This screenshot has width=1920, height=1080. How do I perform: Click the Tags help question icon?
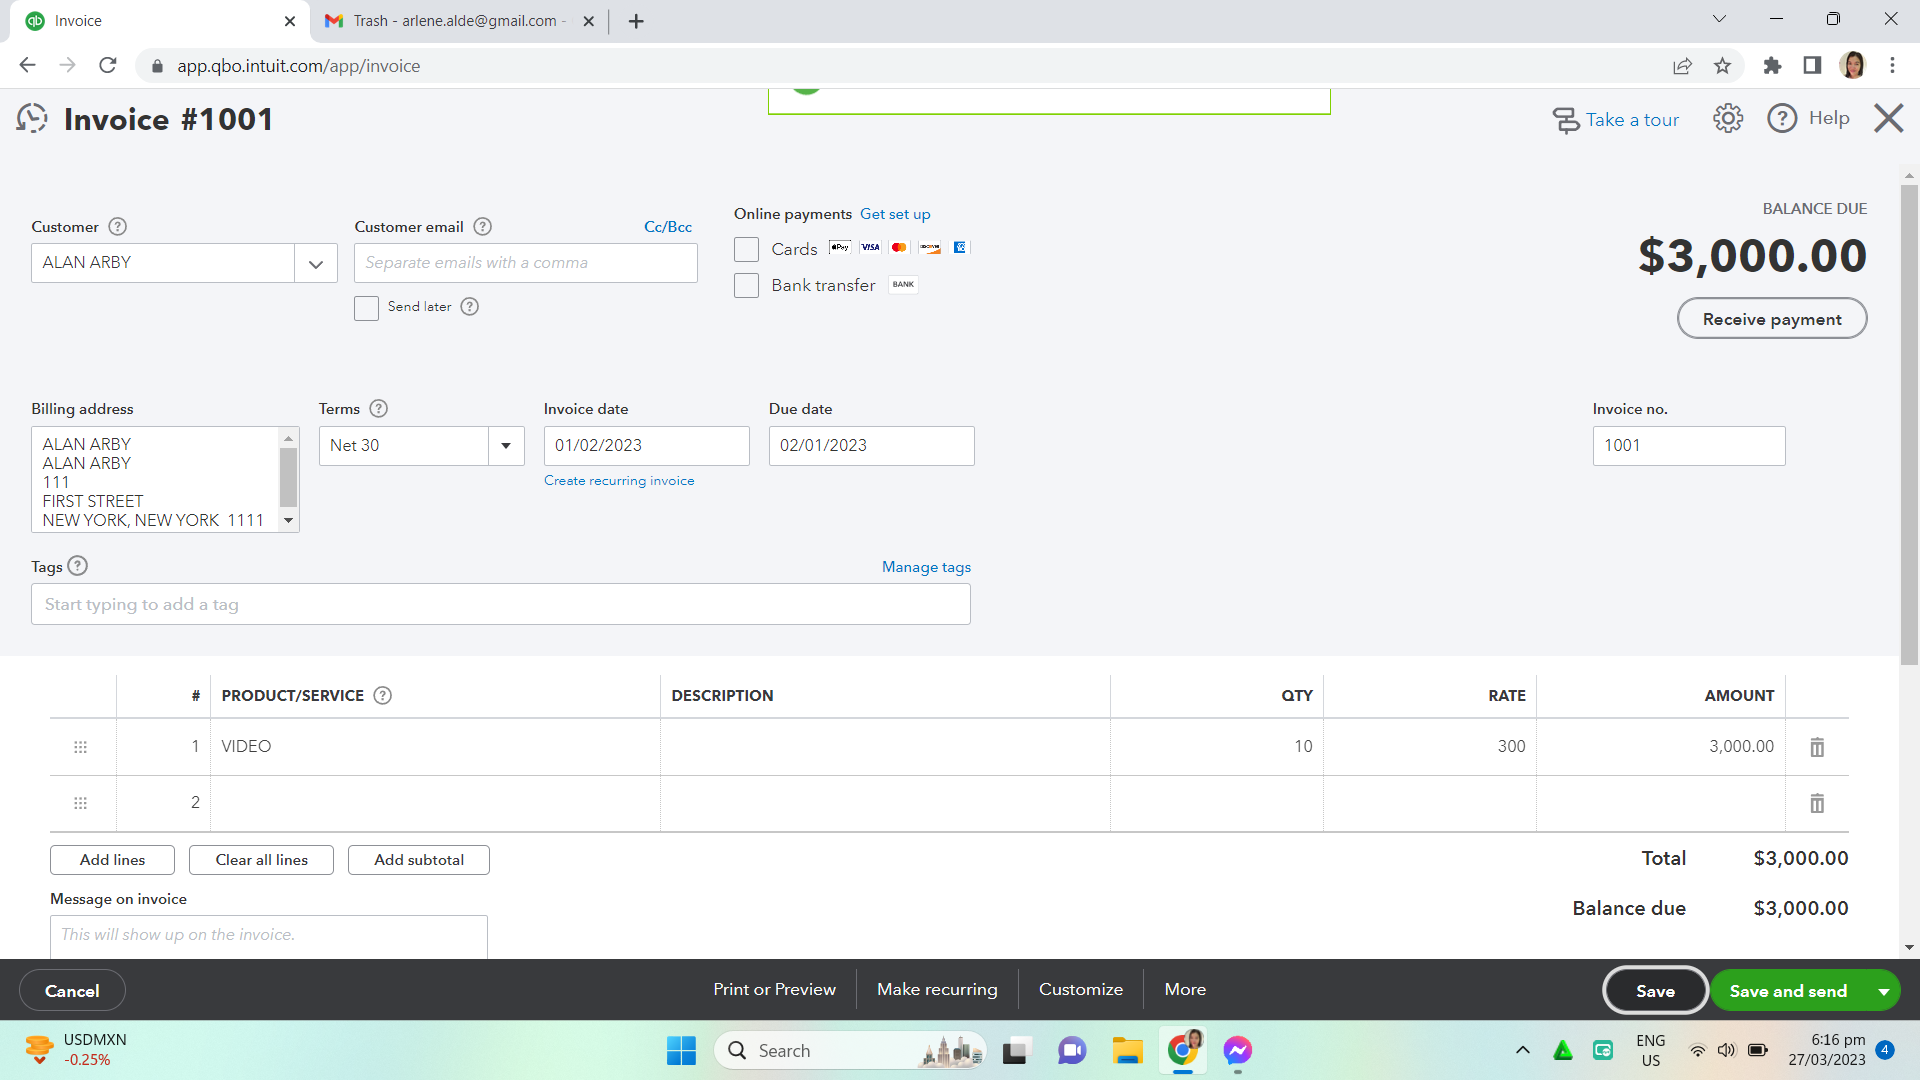(x=78, y=566)
